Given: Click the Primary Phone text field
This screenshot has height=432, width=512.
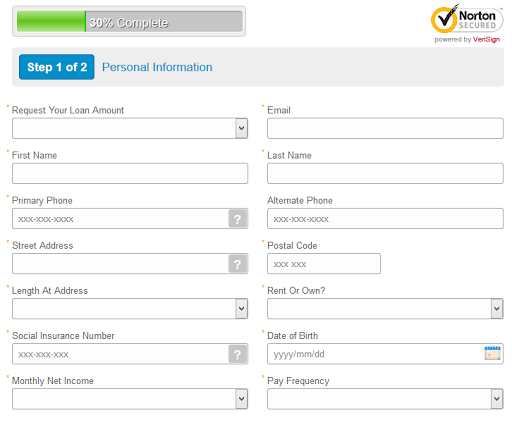Looking at the screenshot, I should point(120,219).
